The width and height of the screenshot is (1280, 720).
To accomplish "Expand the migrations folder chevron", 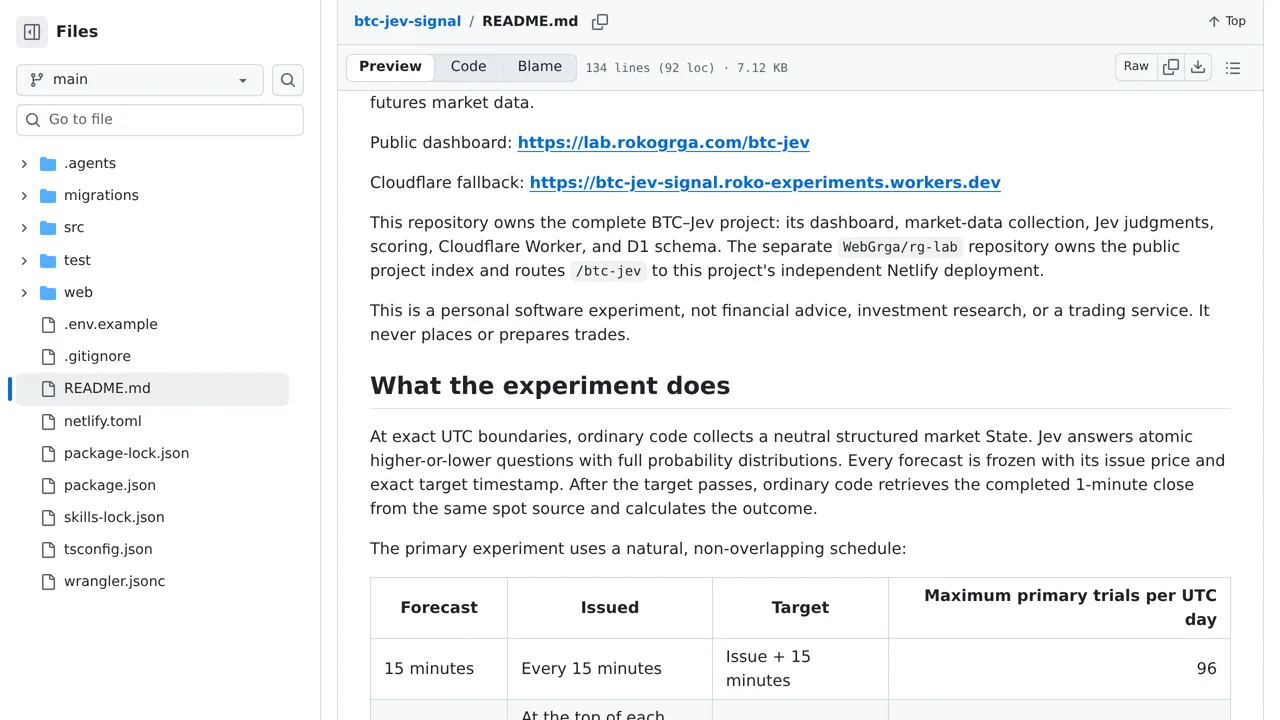I will pyautogui.click(x=24, y=196).
